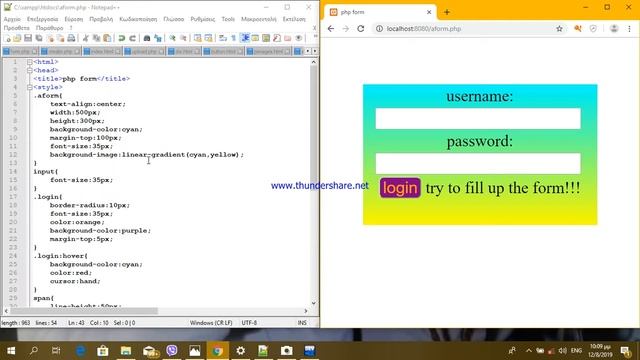The width and height of the screenshot is (640, 360).
Task: Collapse the head tag fold marker
Action: (29, 71)
